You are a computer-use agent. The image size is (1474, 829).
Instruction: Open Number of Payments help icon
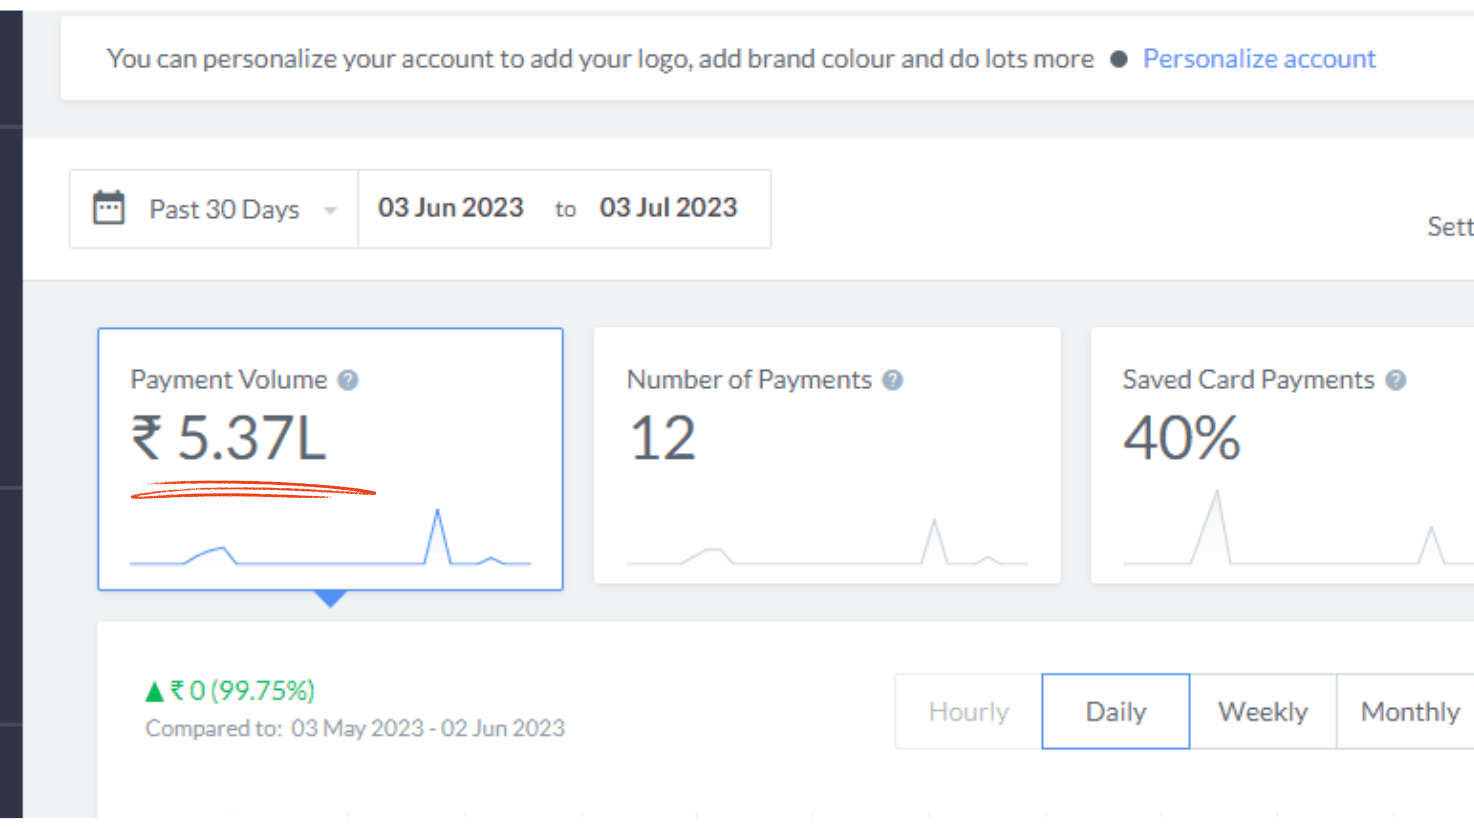pyautogui.click(x=893, y=380)
